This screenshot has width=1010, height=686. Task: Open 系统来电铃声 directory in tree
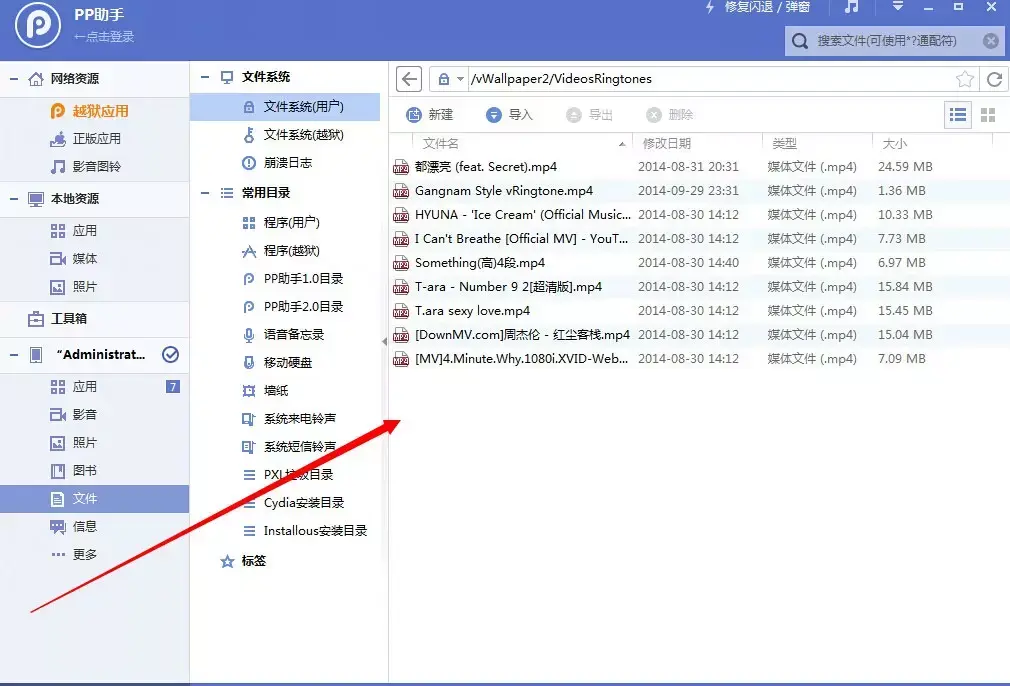coord(299,419)
